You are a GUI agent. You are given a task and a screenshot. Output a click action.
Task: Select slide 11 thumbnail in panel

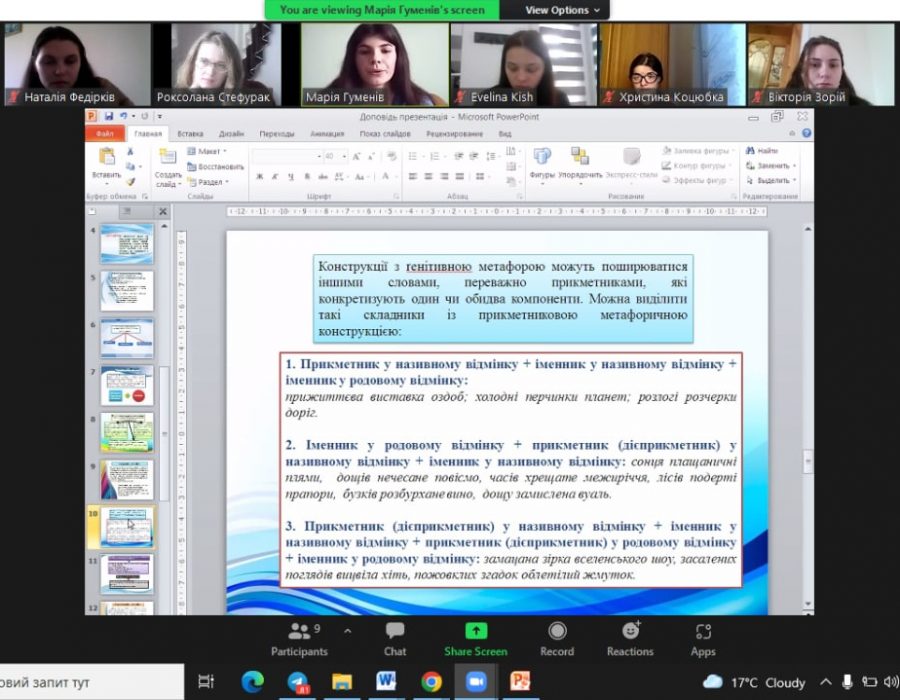pyautogui.click(x=126, y=574)
